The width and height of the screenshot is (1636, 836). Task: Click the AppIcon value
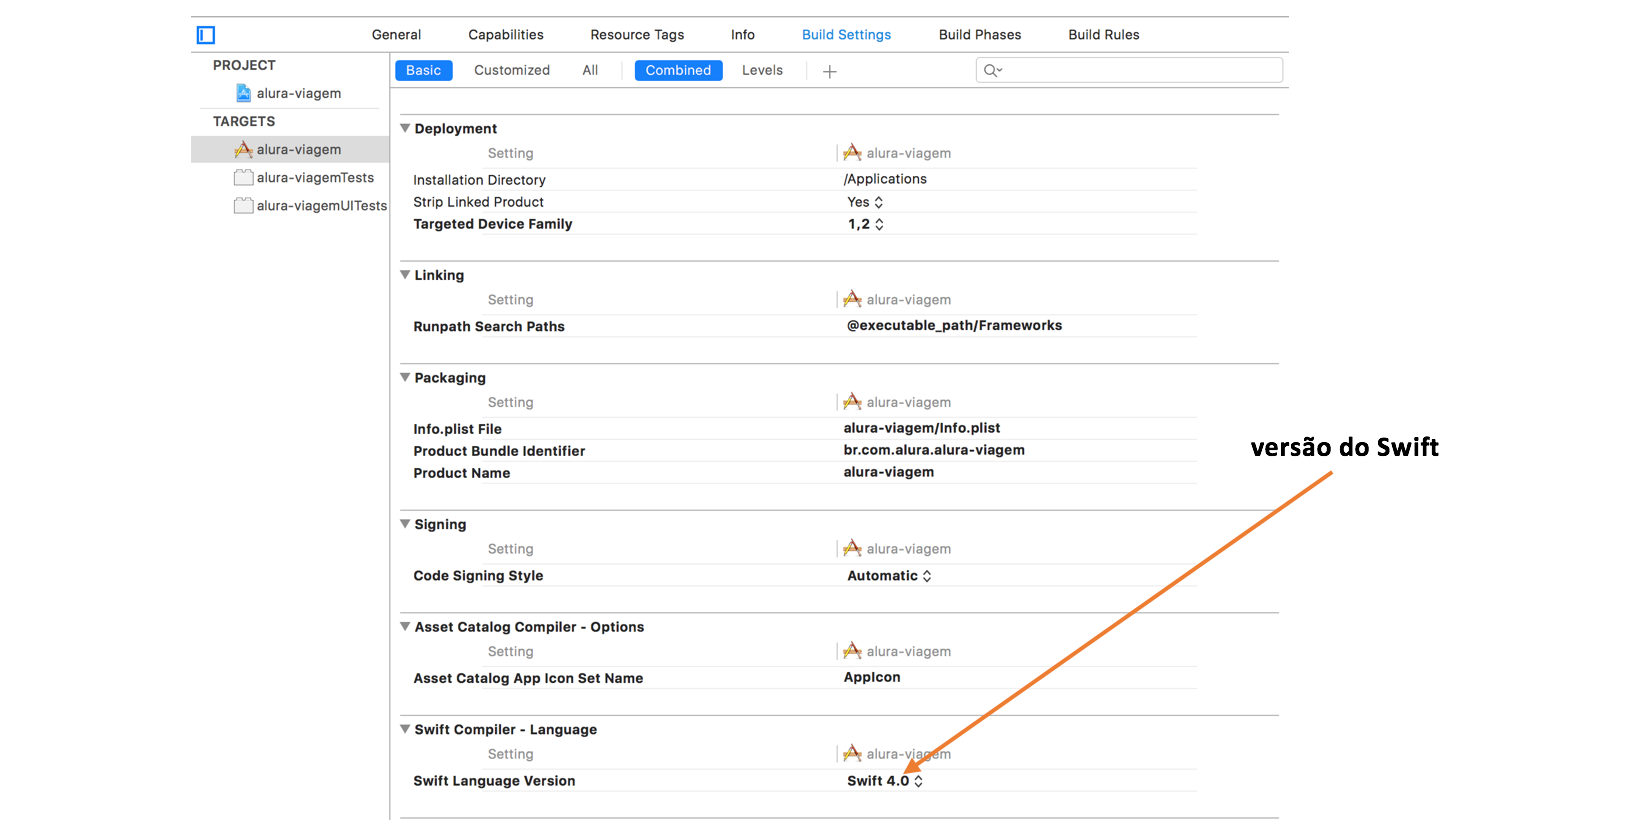[872, 677]
